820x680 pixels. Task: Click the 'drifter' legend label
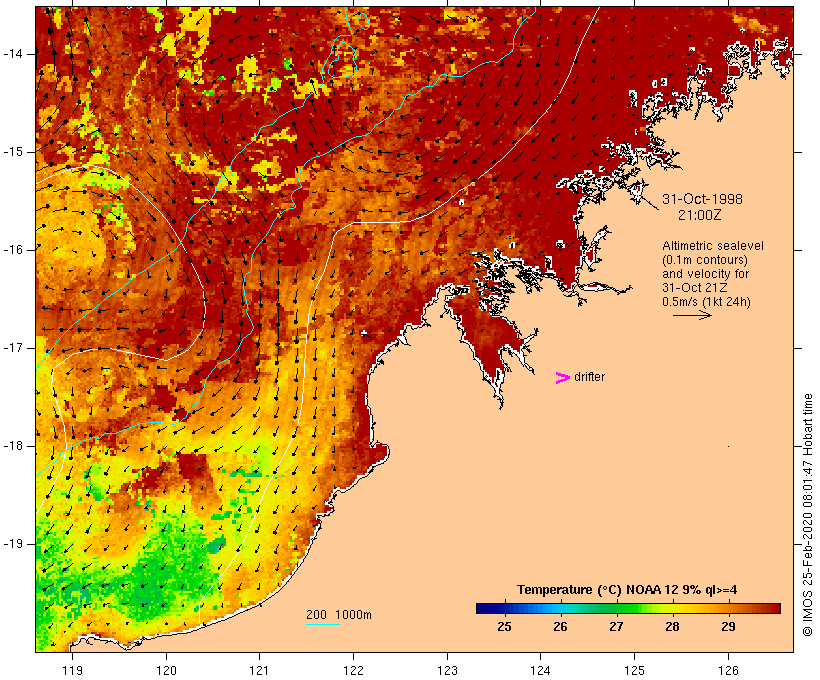point(589,377)
